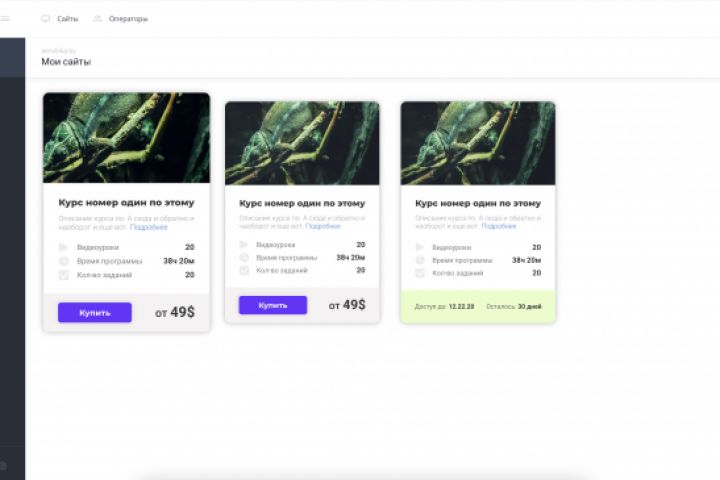Click Кол-во заданий checkbox icon on third card
Screen dimensions: 720x480
[420, 273]
